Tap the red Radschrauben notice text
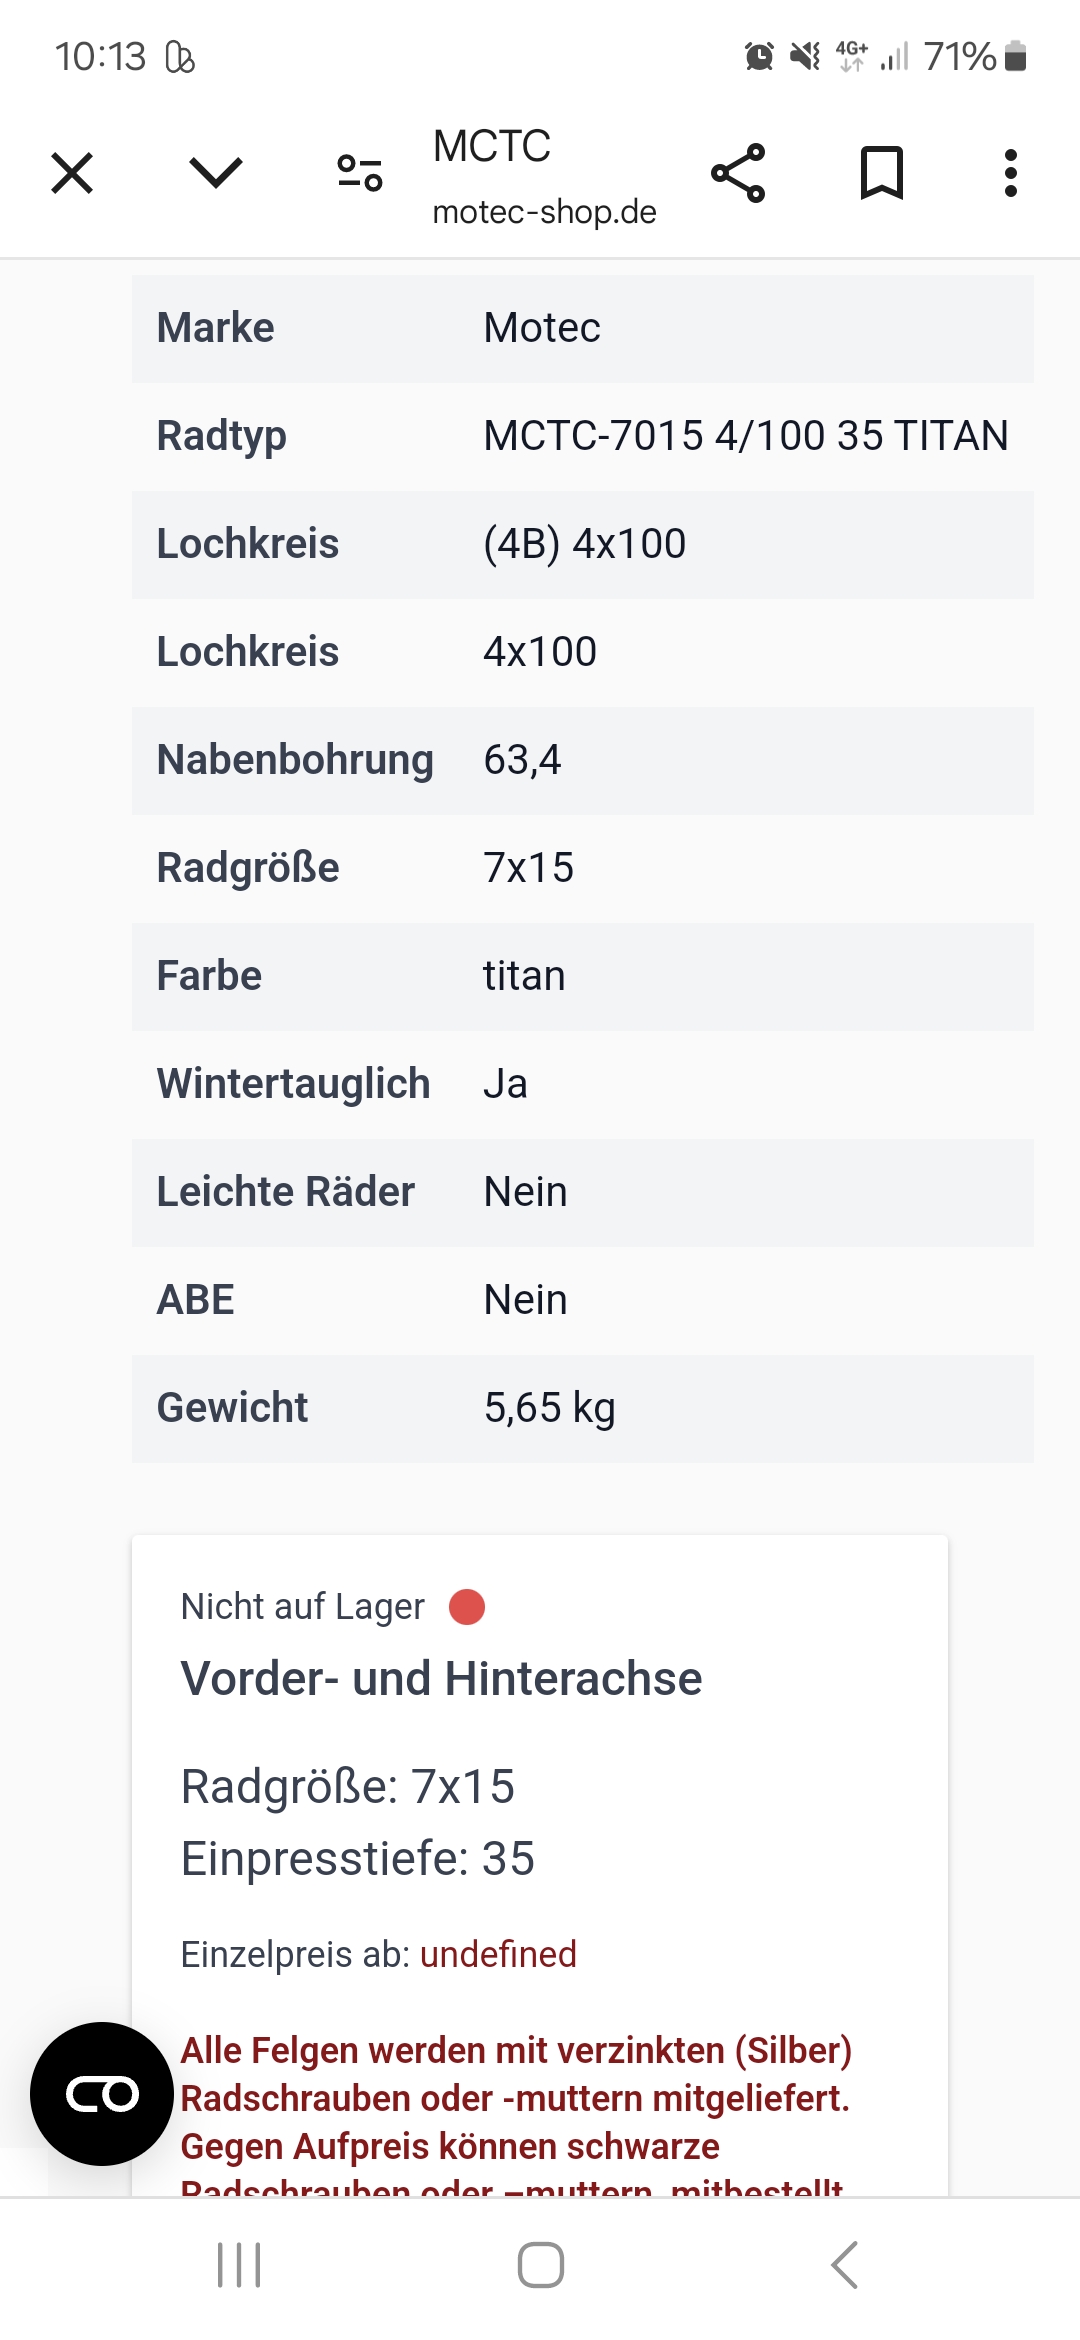 click(x=516, y=2112)
